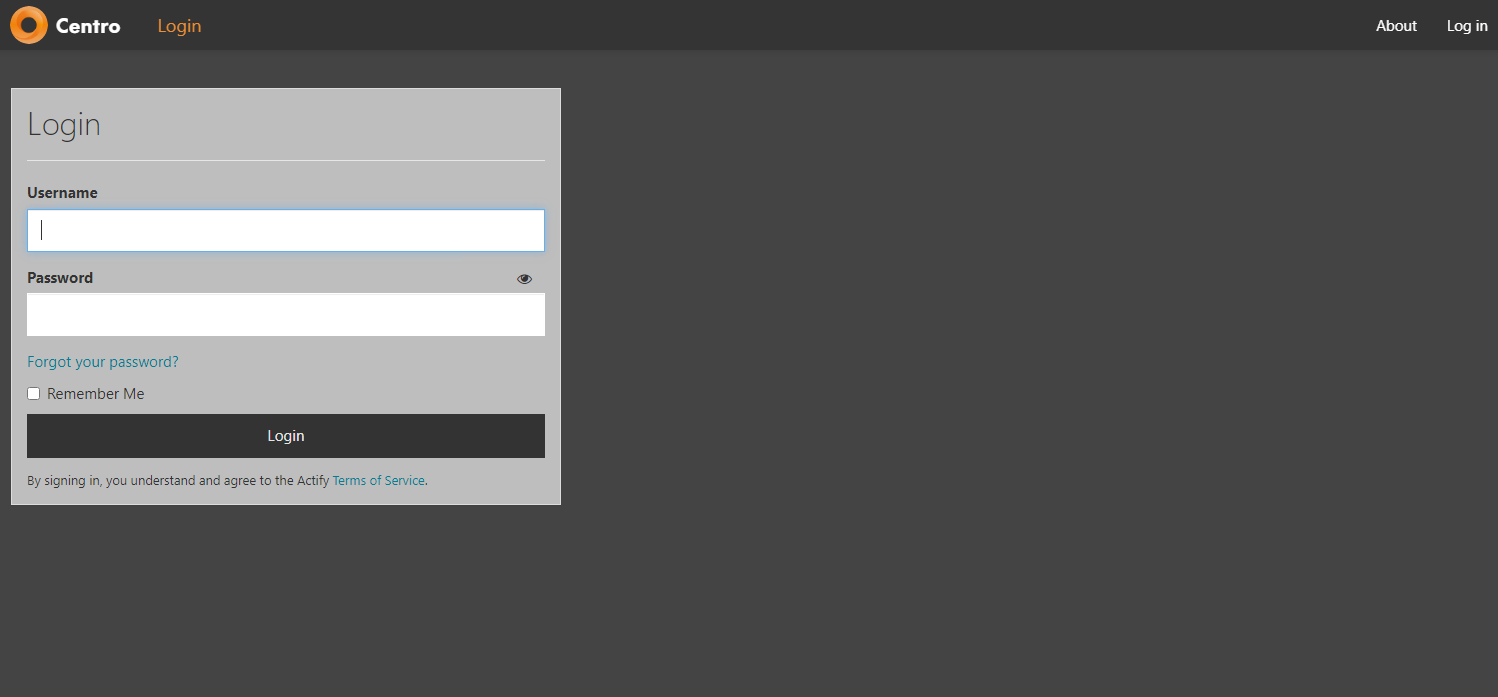Select Log in at top right
The image size is (1498, 697).
[1467, 26]
